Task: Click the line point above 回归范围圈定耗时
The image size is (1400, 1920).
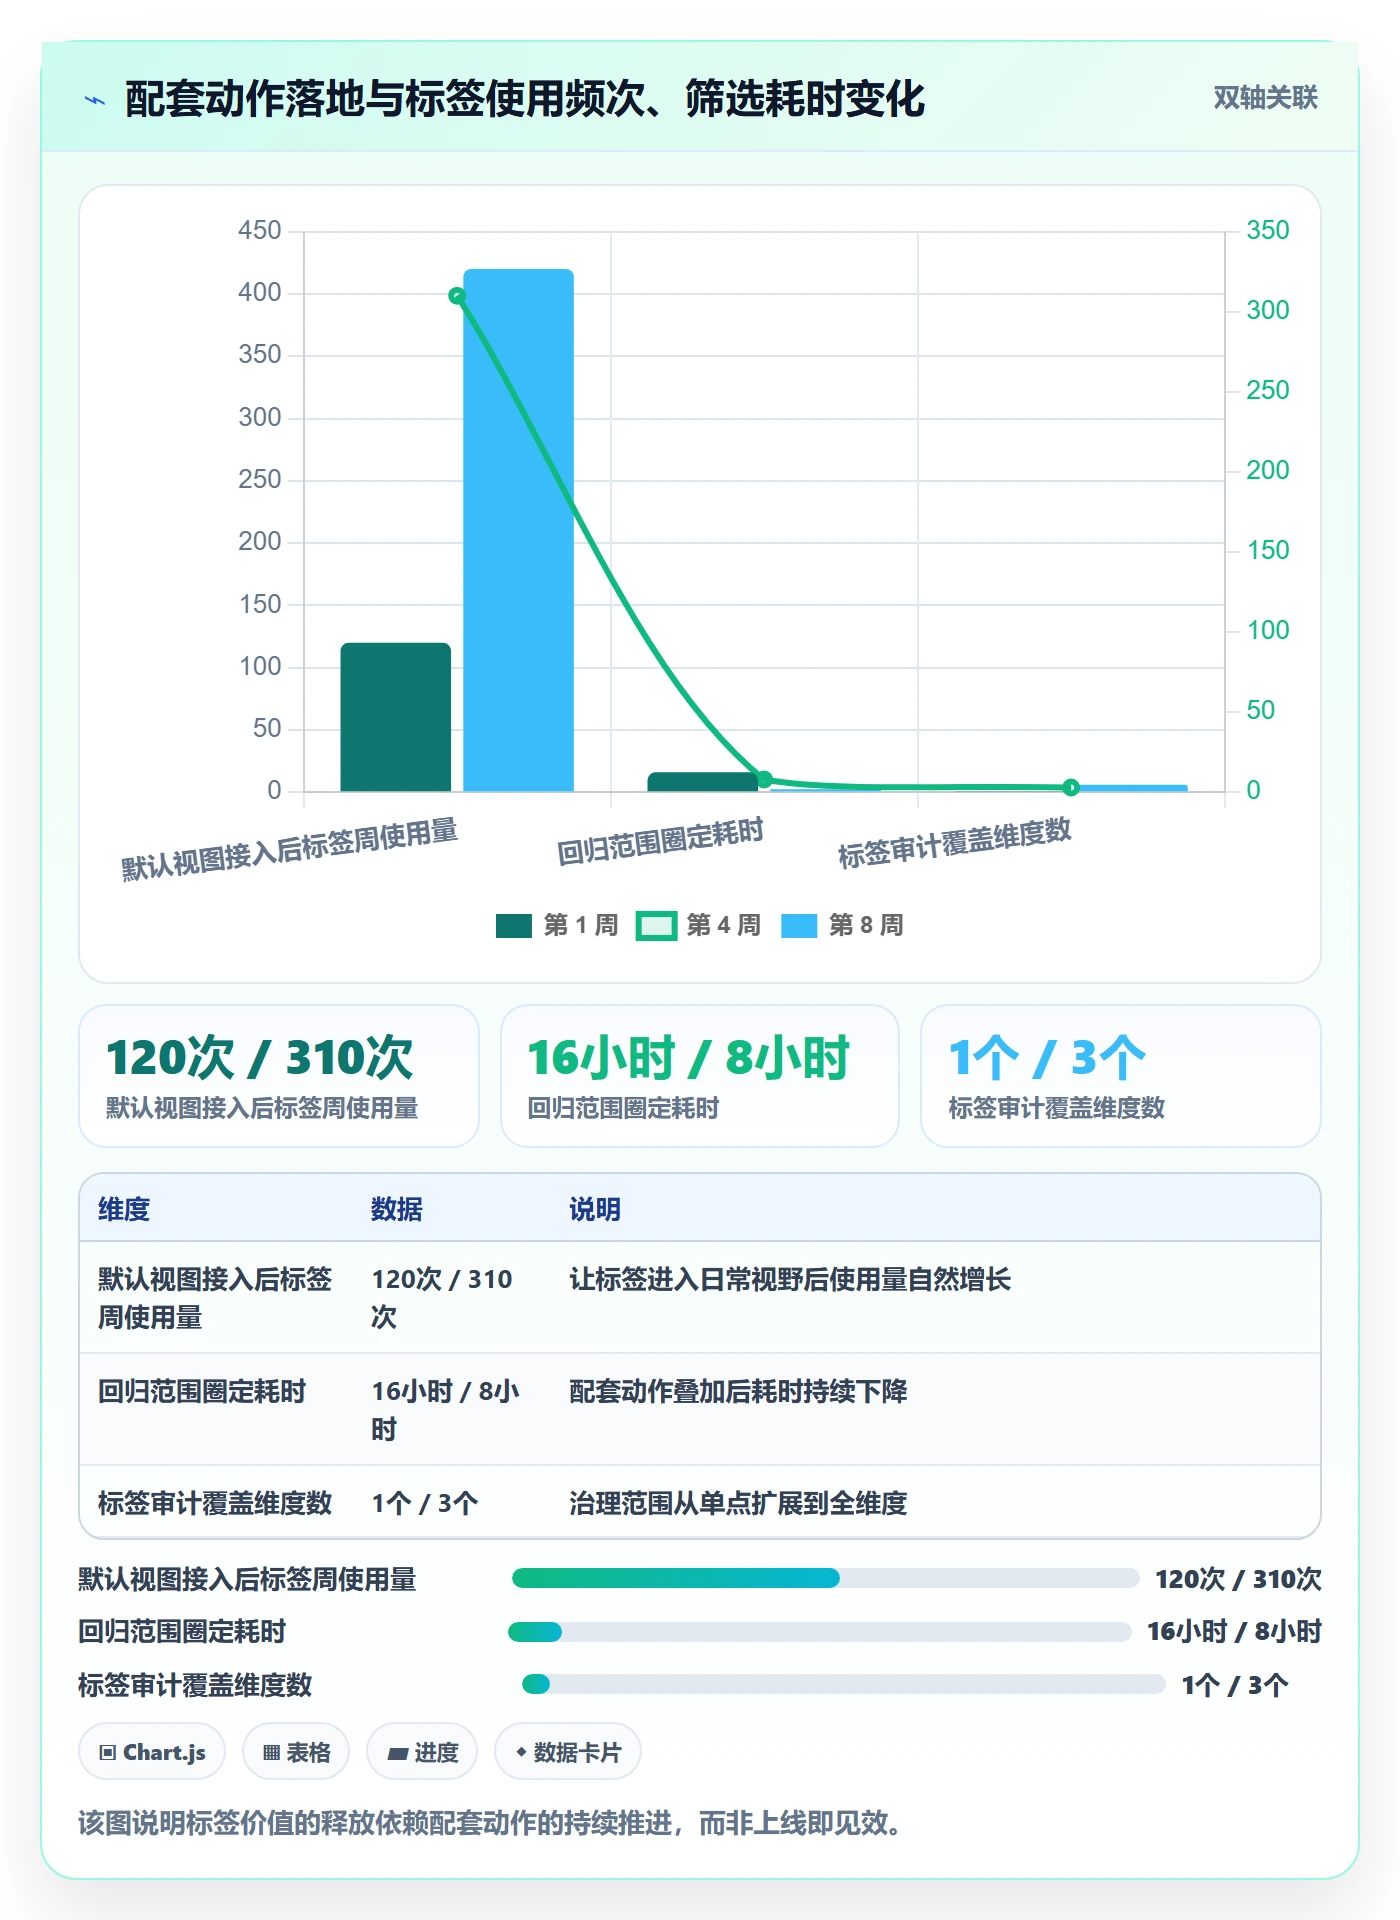Action: pos(764,779)
